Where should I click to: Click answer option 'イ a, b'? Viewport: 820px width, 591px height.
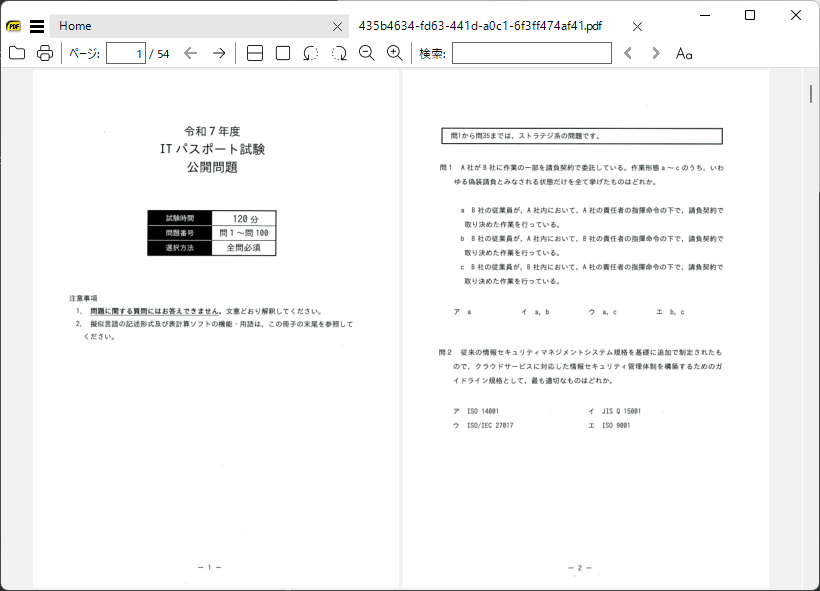[535, 312]
